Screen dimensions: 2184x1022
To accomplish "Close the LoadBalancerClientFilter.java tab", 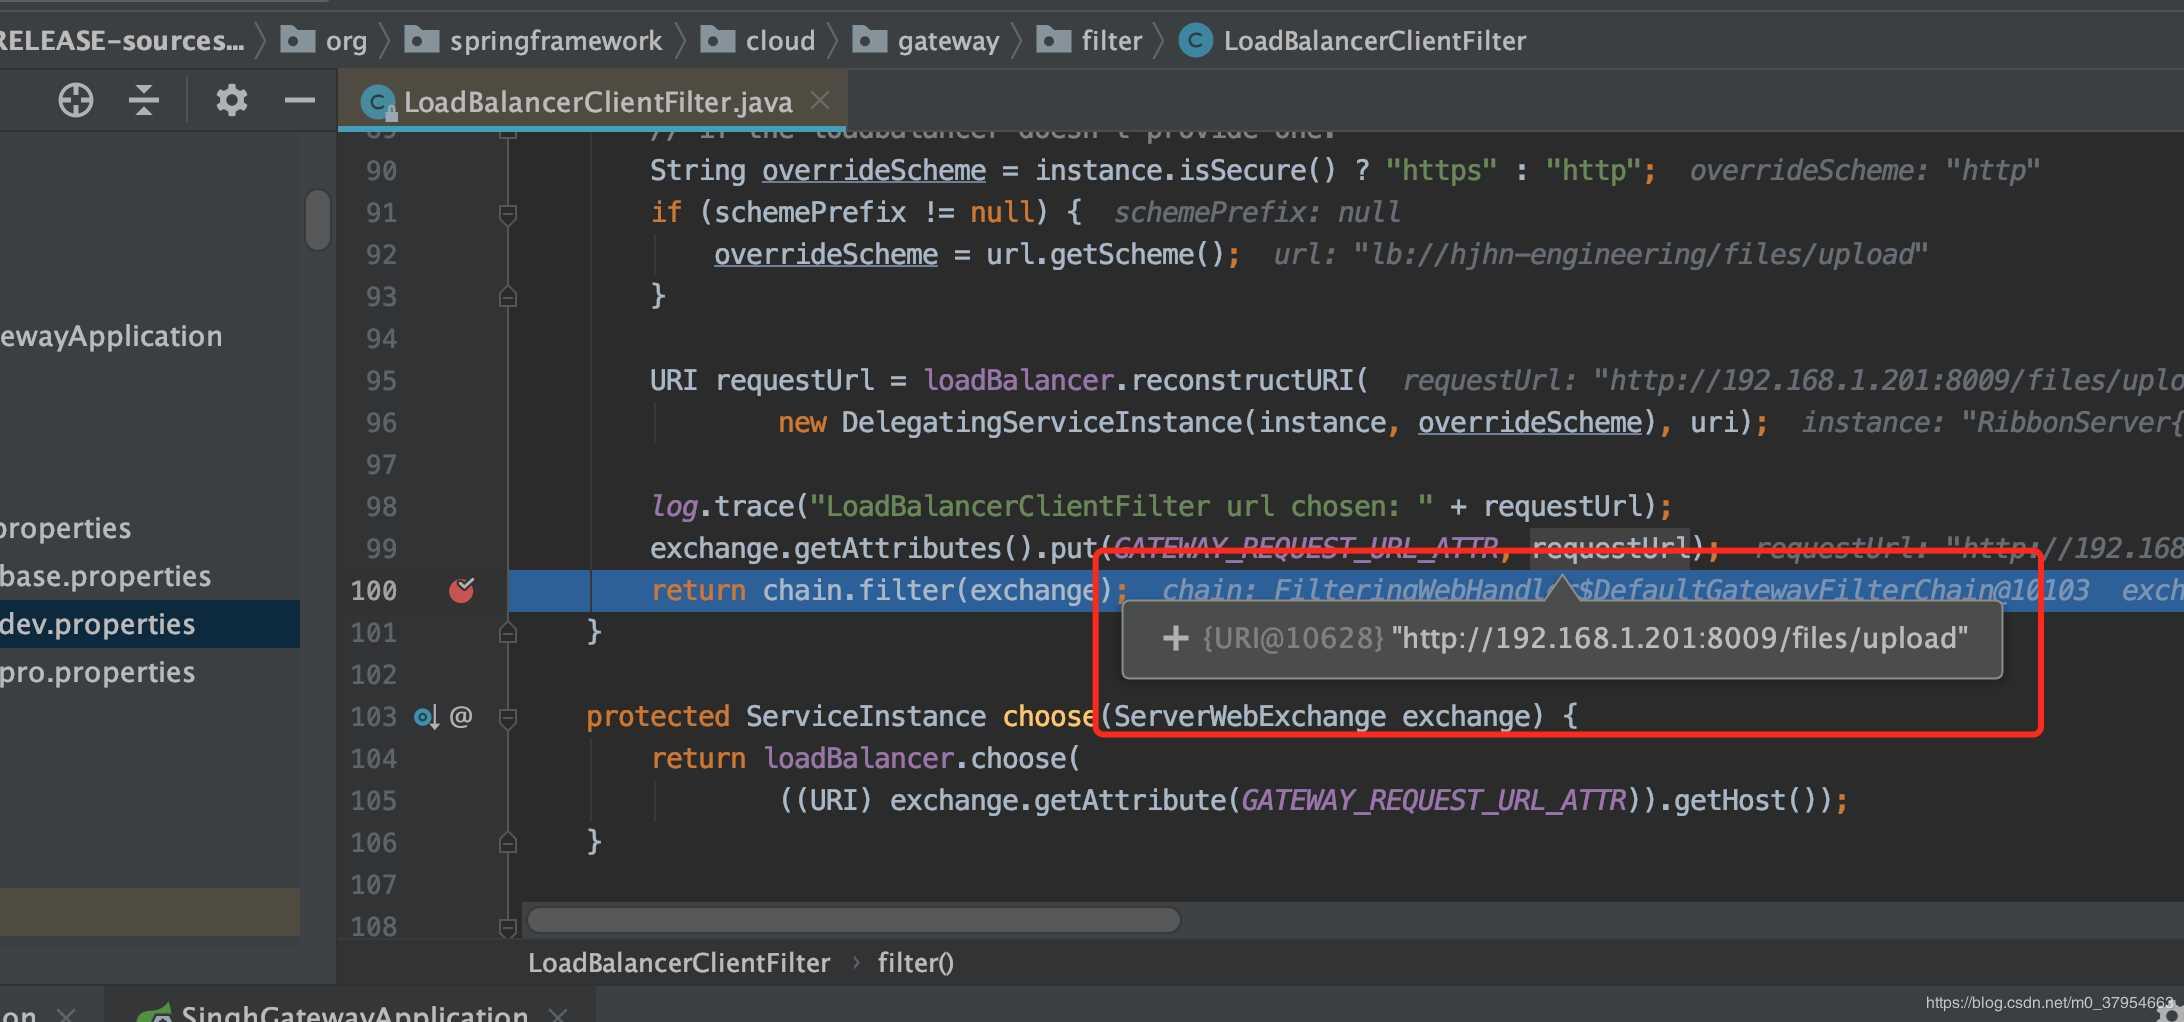I will tap(820, 100).
